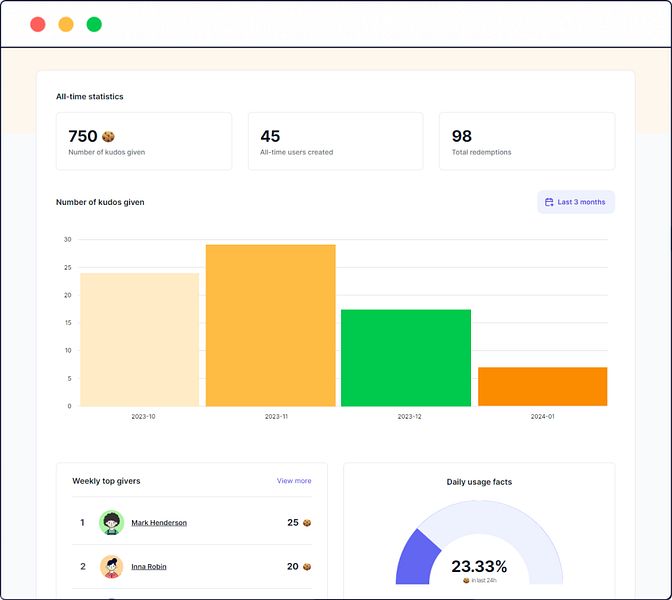Click the cookie icon beside Mark Henderson's 25

click(x=307, y=523)
